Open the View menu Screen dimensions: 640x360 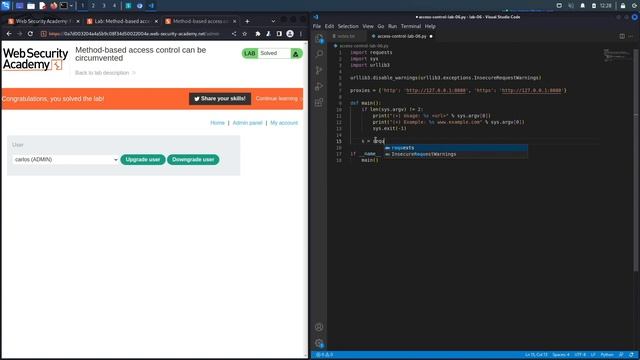point(368,26)
